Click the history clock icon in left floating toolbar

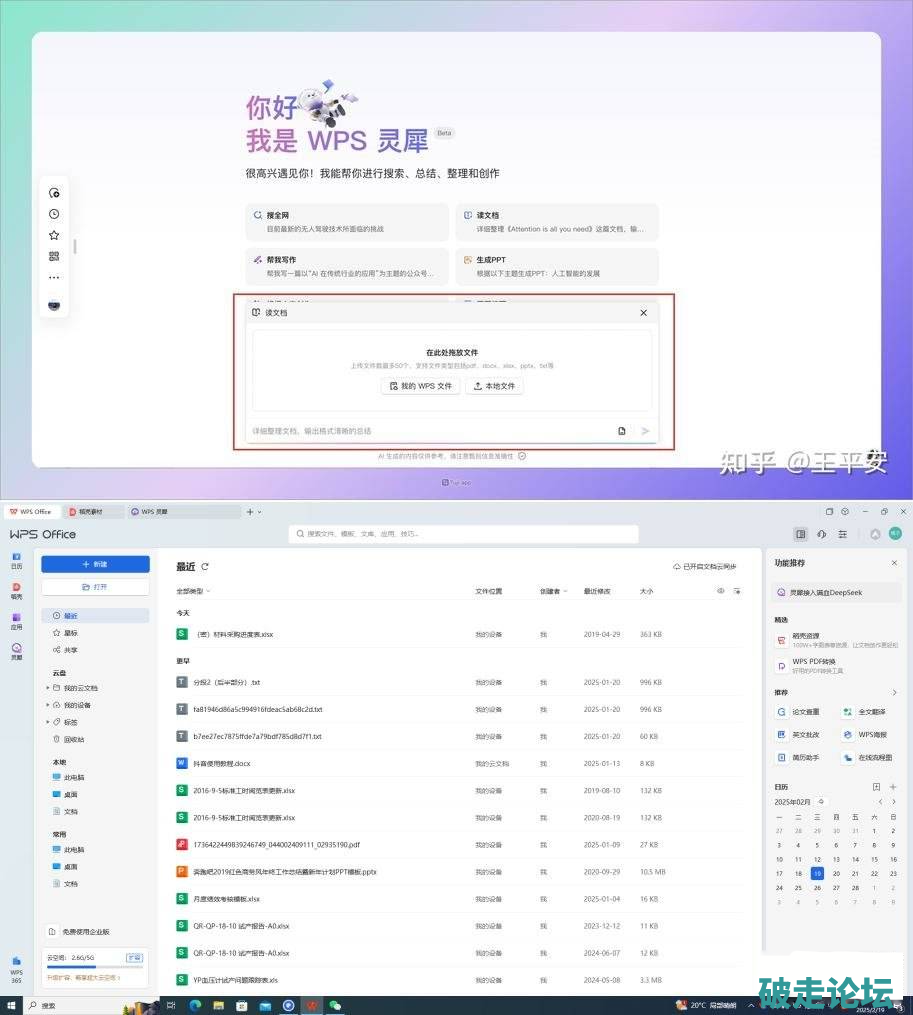[x=54, y=214]
